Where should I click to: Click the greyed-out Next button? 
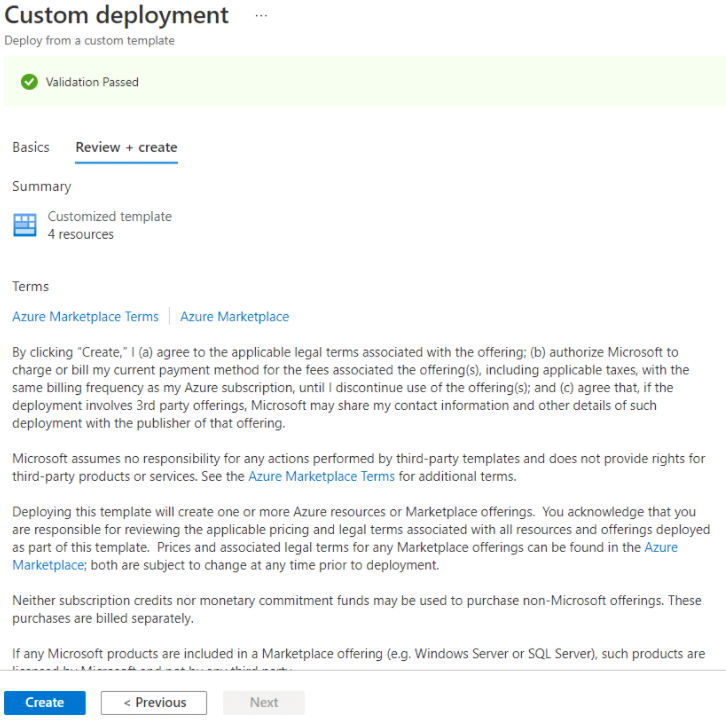(x=264, y=702)
